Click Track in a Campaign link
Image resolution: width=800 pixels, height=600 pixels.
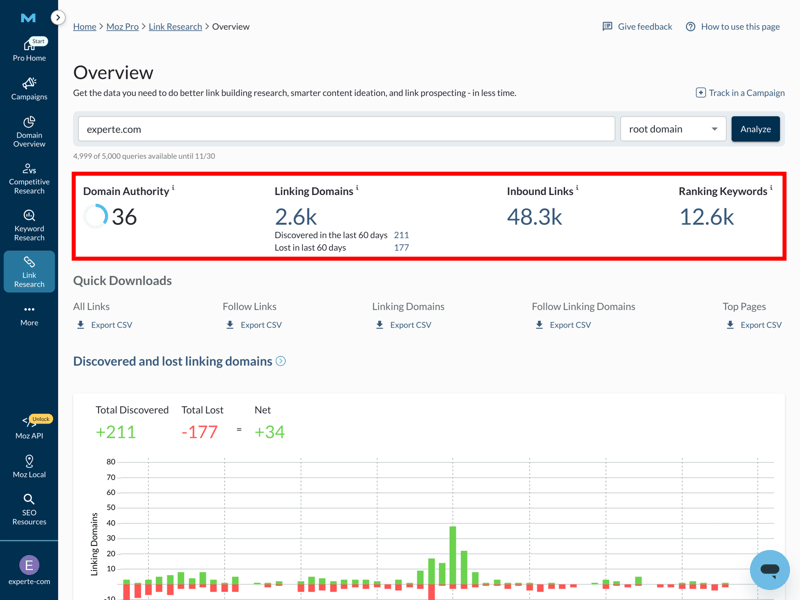(x=740, y=93)
